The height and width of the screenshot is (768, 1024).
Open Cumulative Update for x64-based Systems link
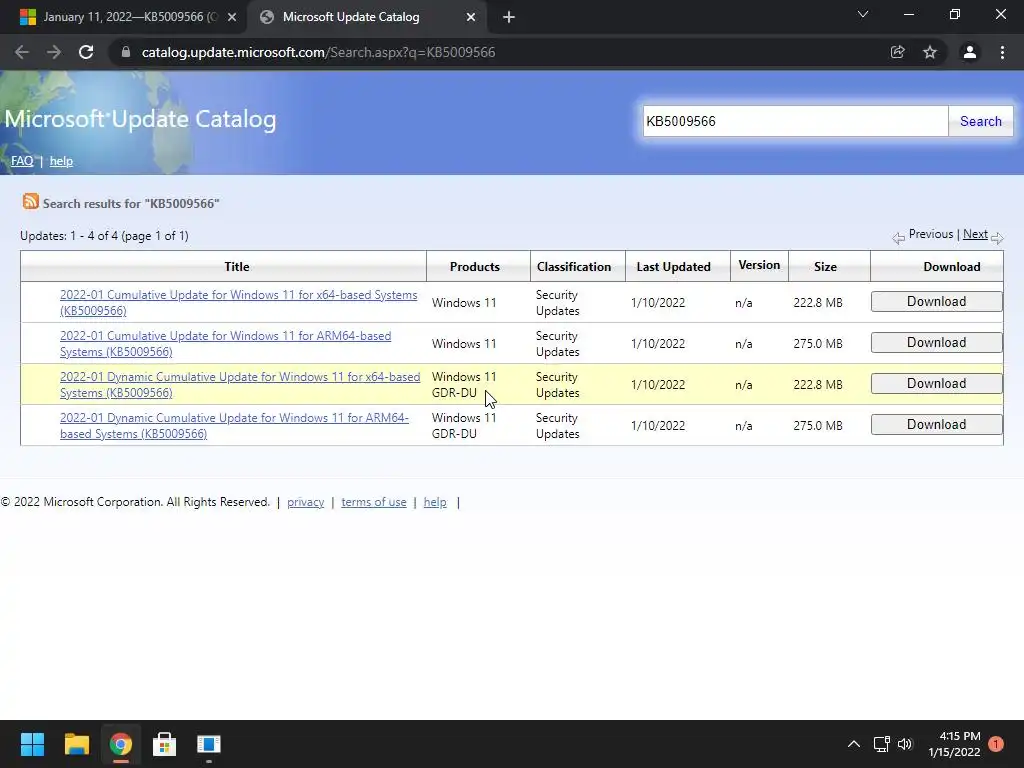238,302
